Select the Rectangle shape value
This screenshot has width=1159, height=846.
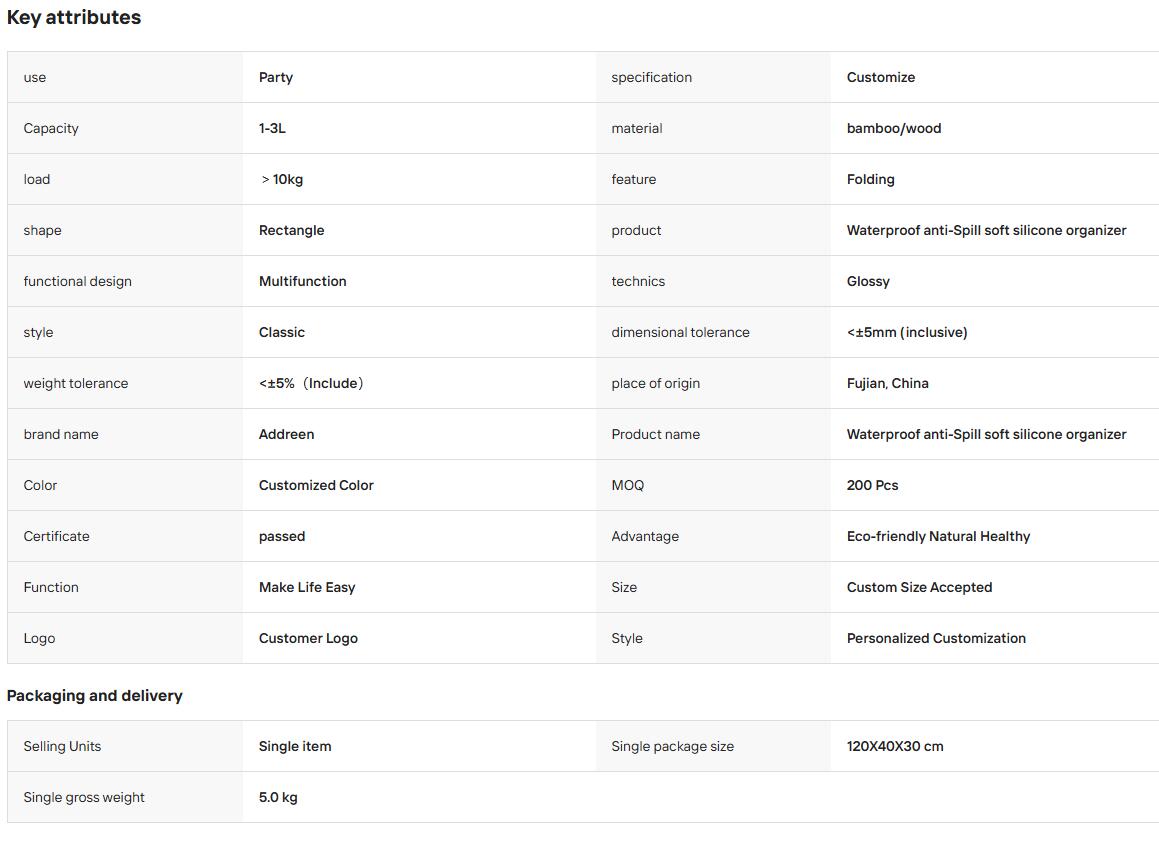(291, 230)
